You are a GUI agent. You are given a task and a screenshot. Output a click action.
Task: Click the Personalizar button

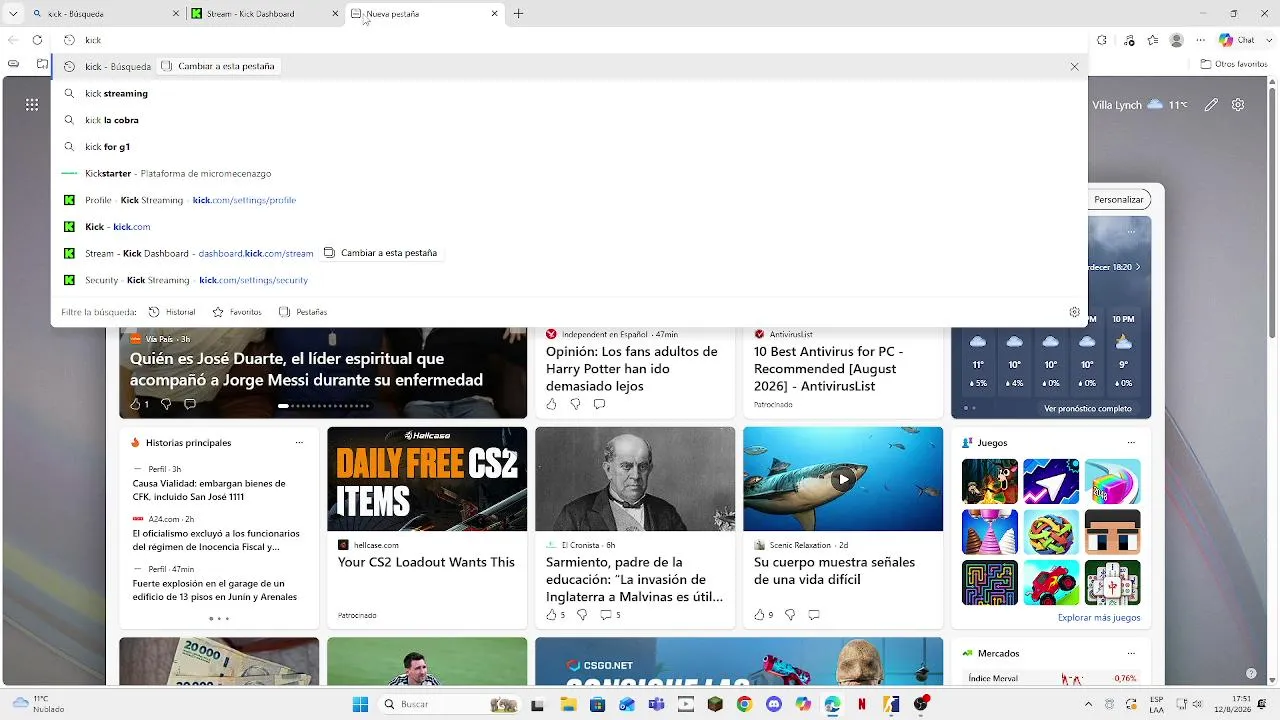[x=1119, y=199]
